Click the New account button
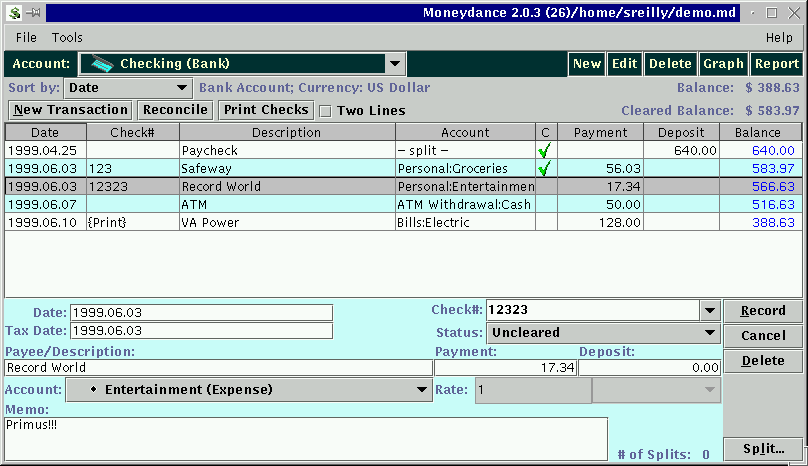The image size is (808, 466). (587, 64)
